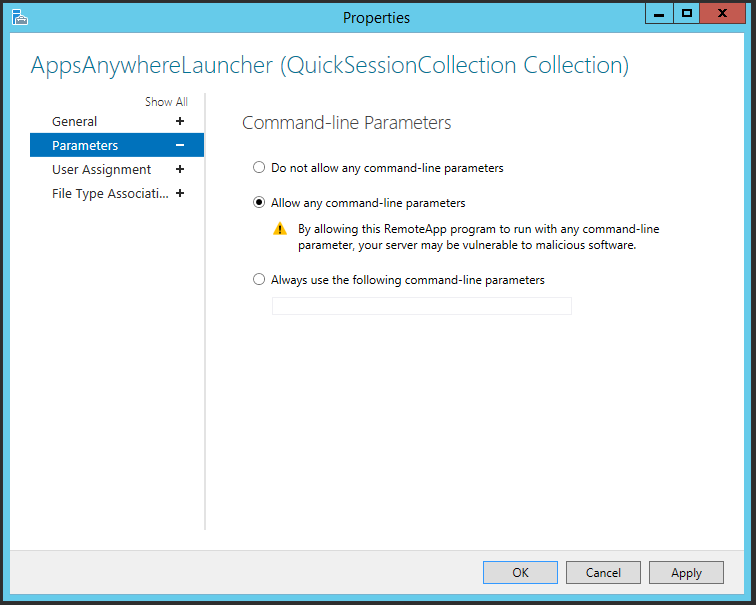This screenshot has height=605, width=756.
Task: Click the yellow warning icon
Action: (280, 229)
